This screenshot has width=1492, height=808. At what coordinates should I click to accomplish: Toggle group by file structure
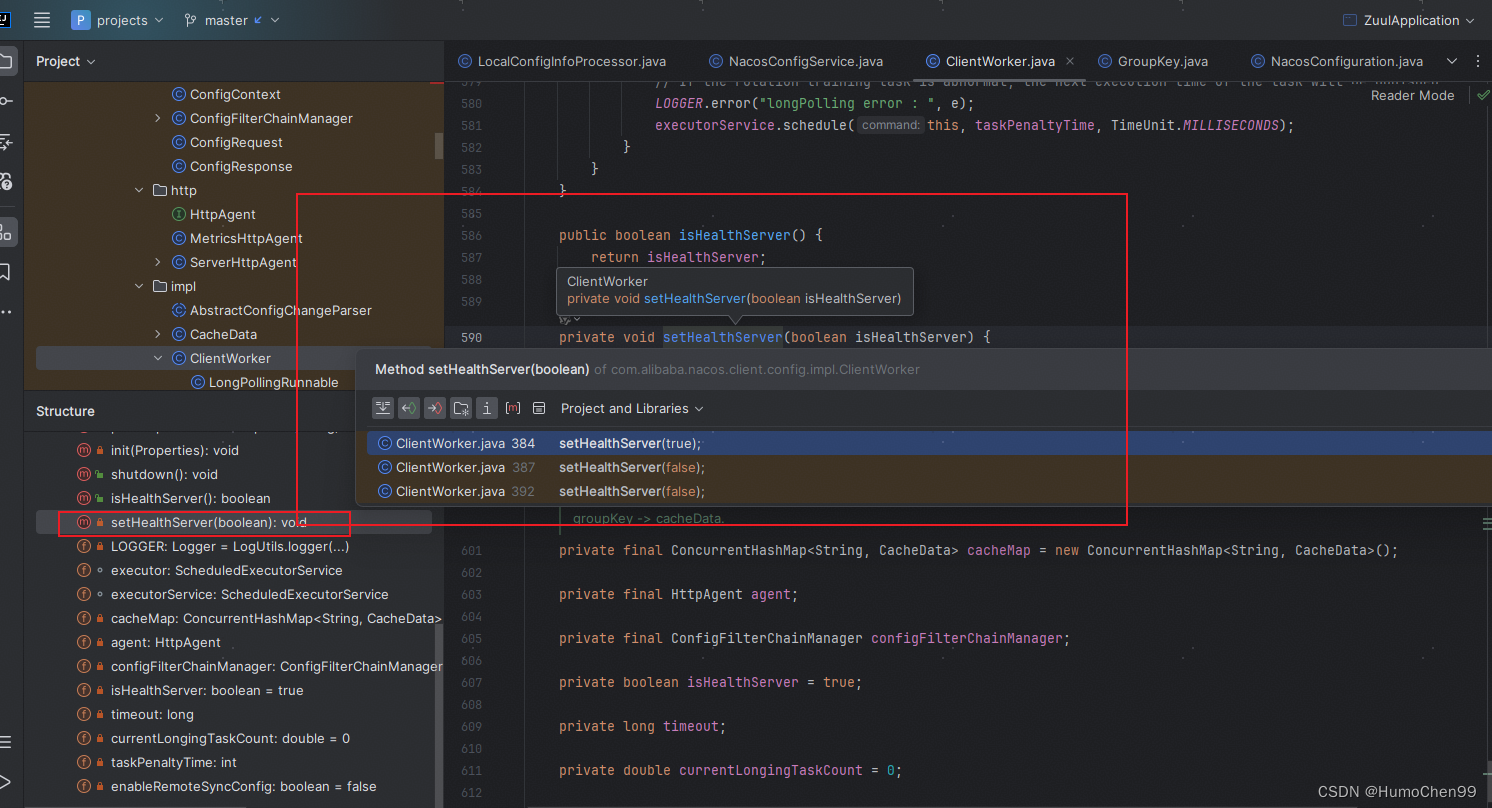click(461, 408)
